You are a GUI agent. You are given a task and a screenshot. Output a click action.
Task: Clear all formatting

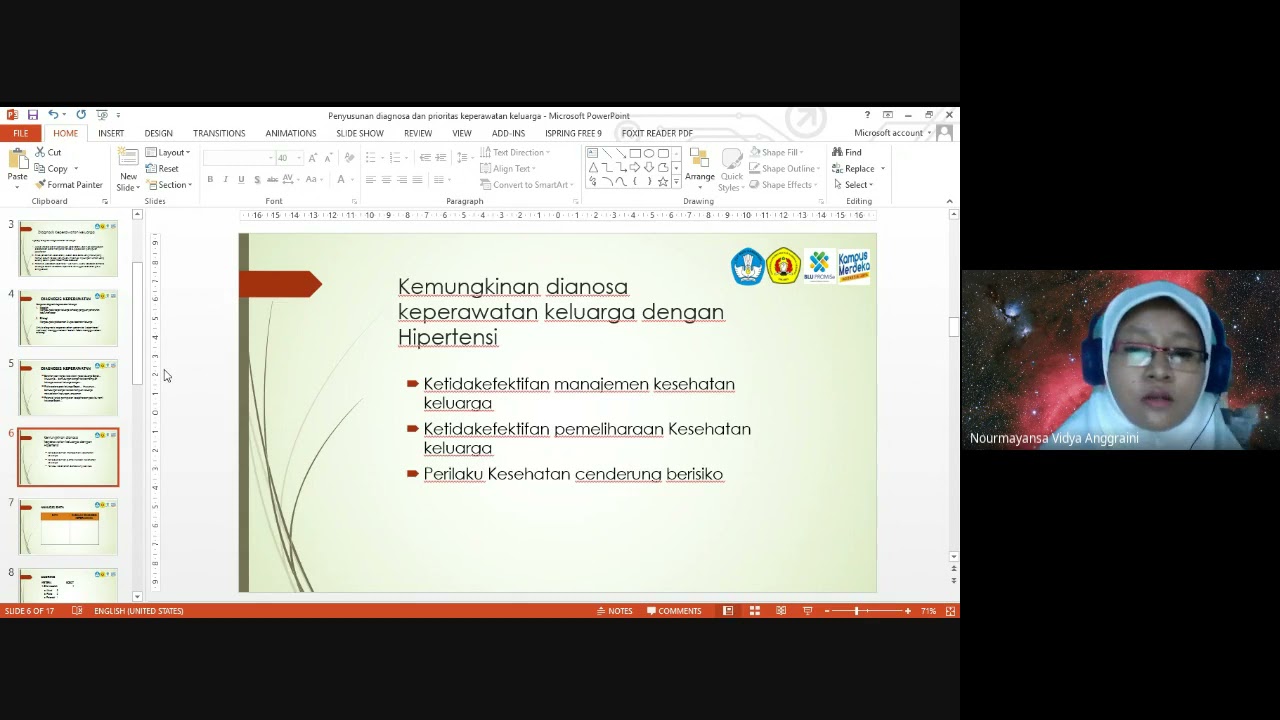[x=349, y=158]
